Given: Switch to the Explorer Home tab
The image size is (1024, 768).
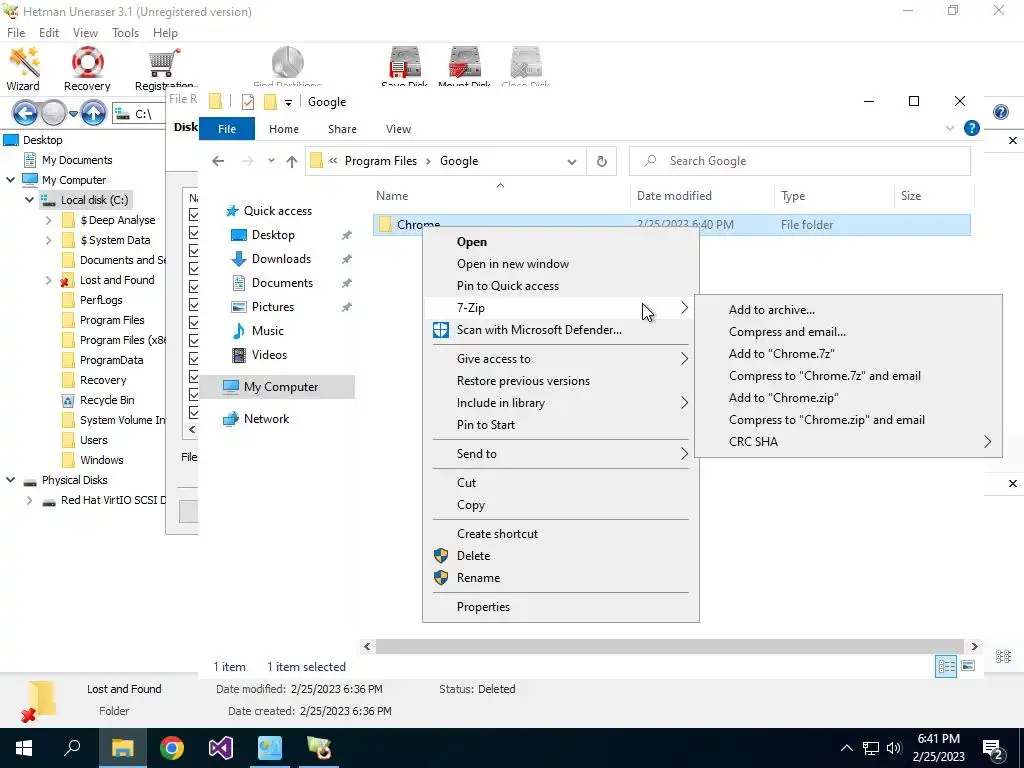Looking at the screenshot, I should click(x=283, y=129).
